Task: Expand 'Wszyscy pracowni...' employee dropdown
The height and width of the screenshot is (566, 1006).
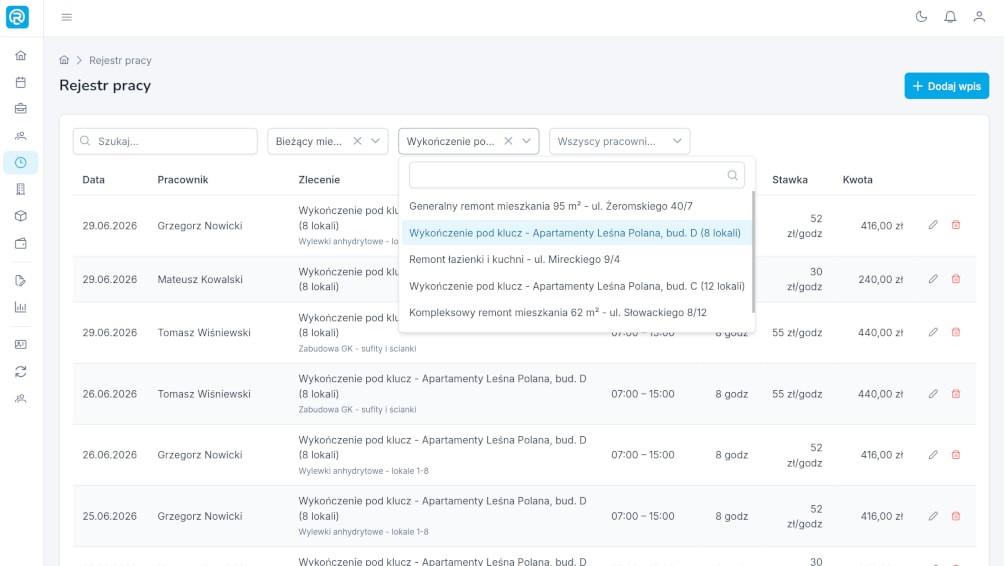Action: 619,141
